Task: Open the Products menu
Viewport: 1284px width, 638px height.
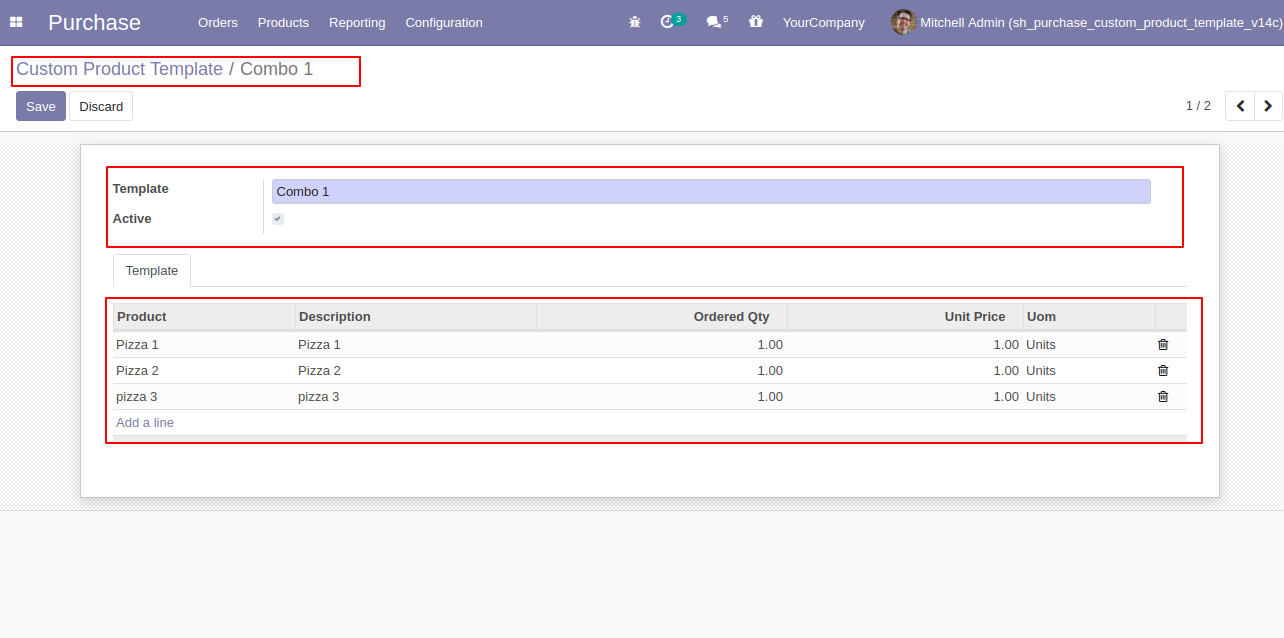Action: tap(283, 22)
